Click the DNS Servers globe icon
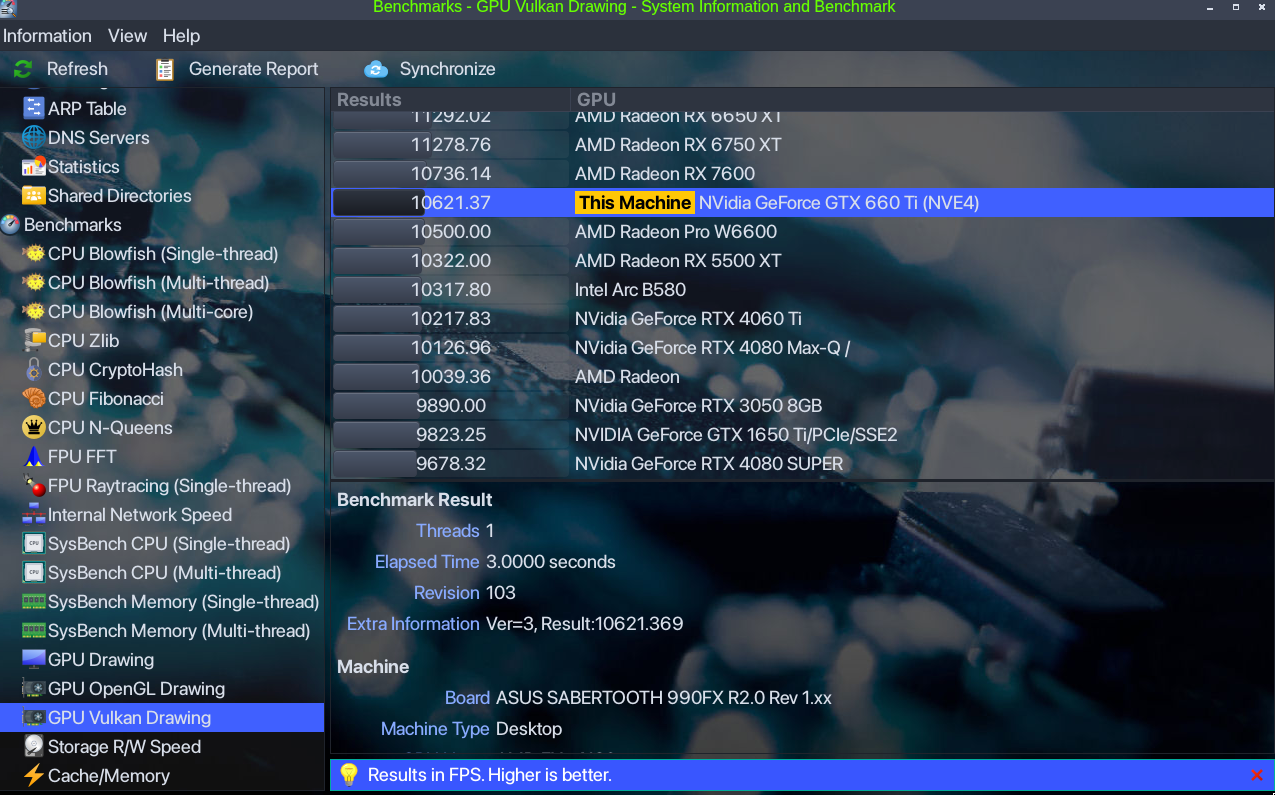The width and height of the screenshot is (1275, 795). [x=34, y=137]
